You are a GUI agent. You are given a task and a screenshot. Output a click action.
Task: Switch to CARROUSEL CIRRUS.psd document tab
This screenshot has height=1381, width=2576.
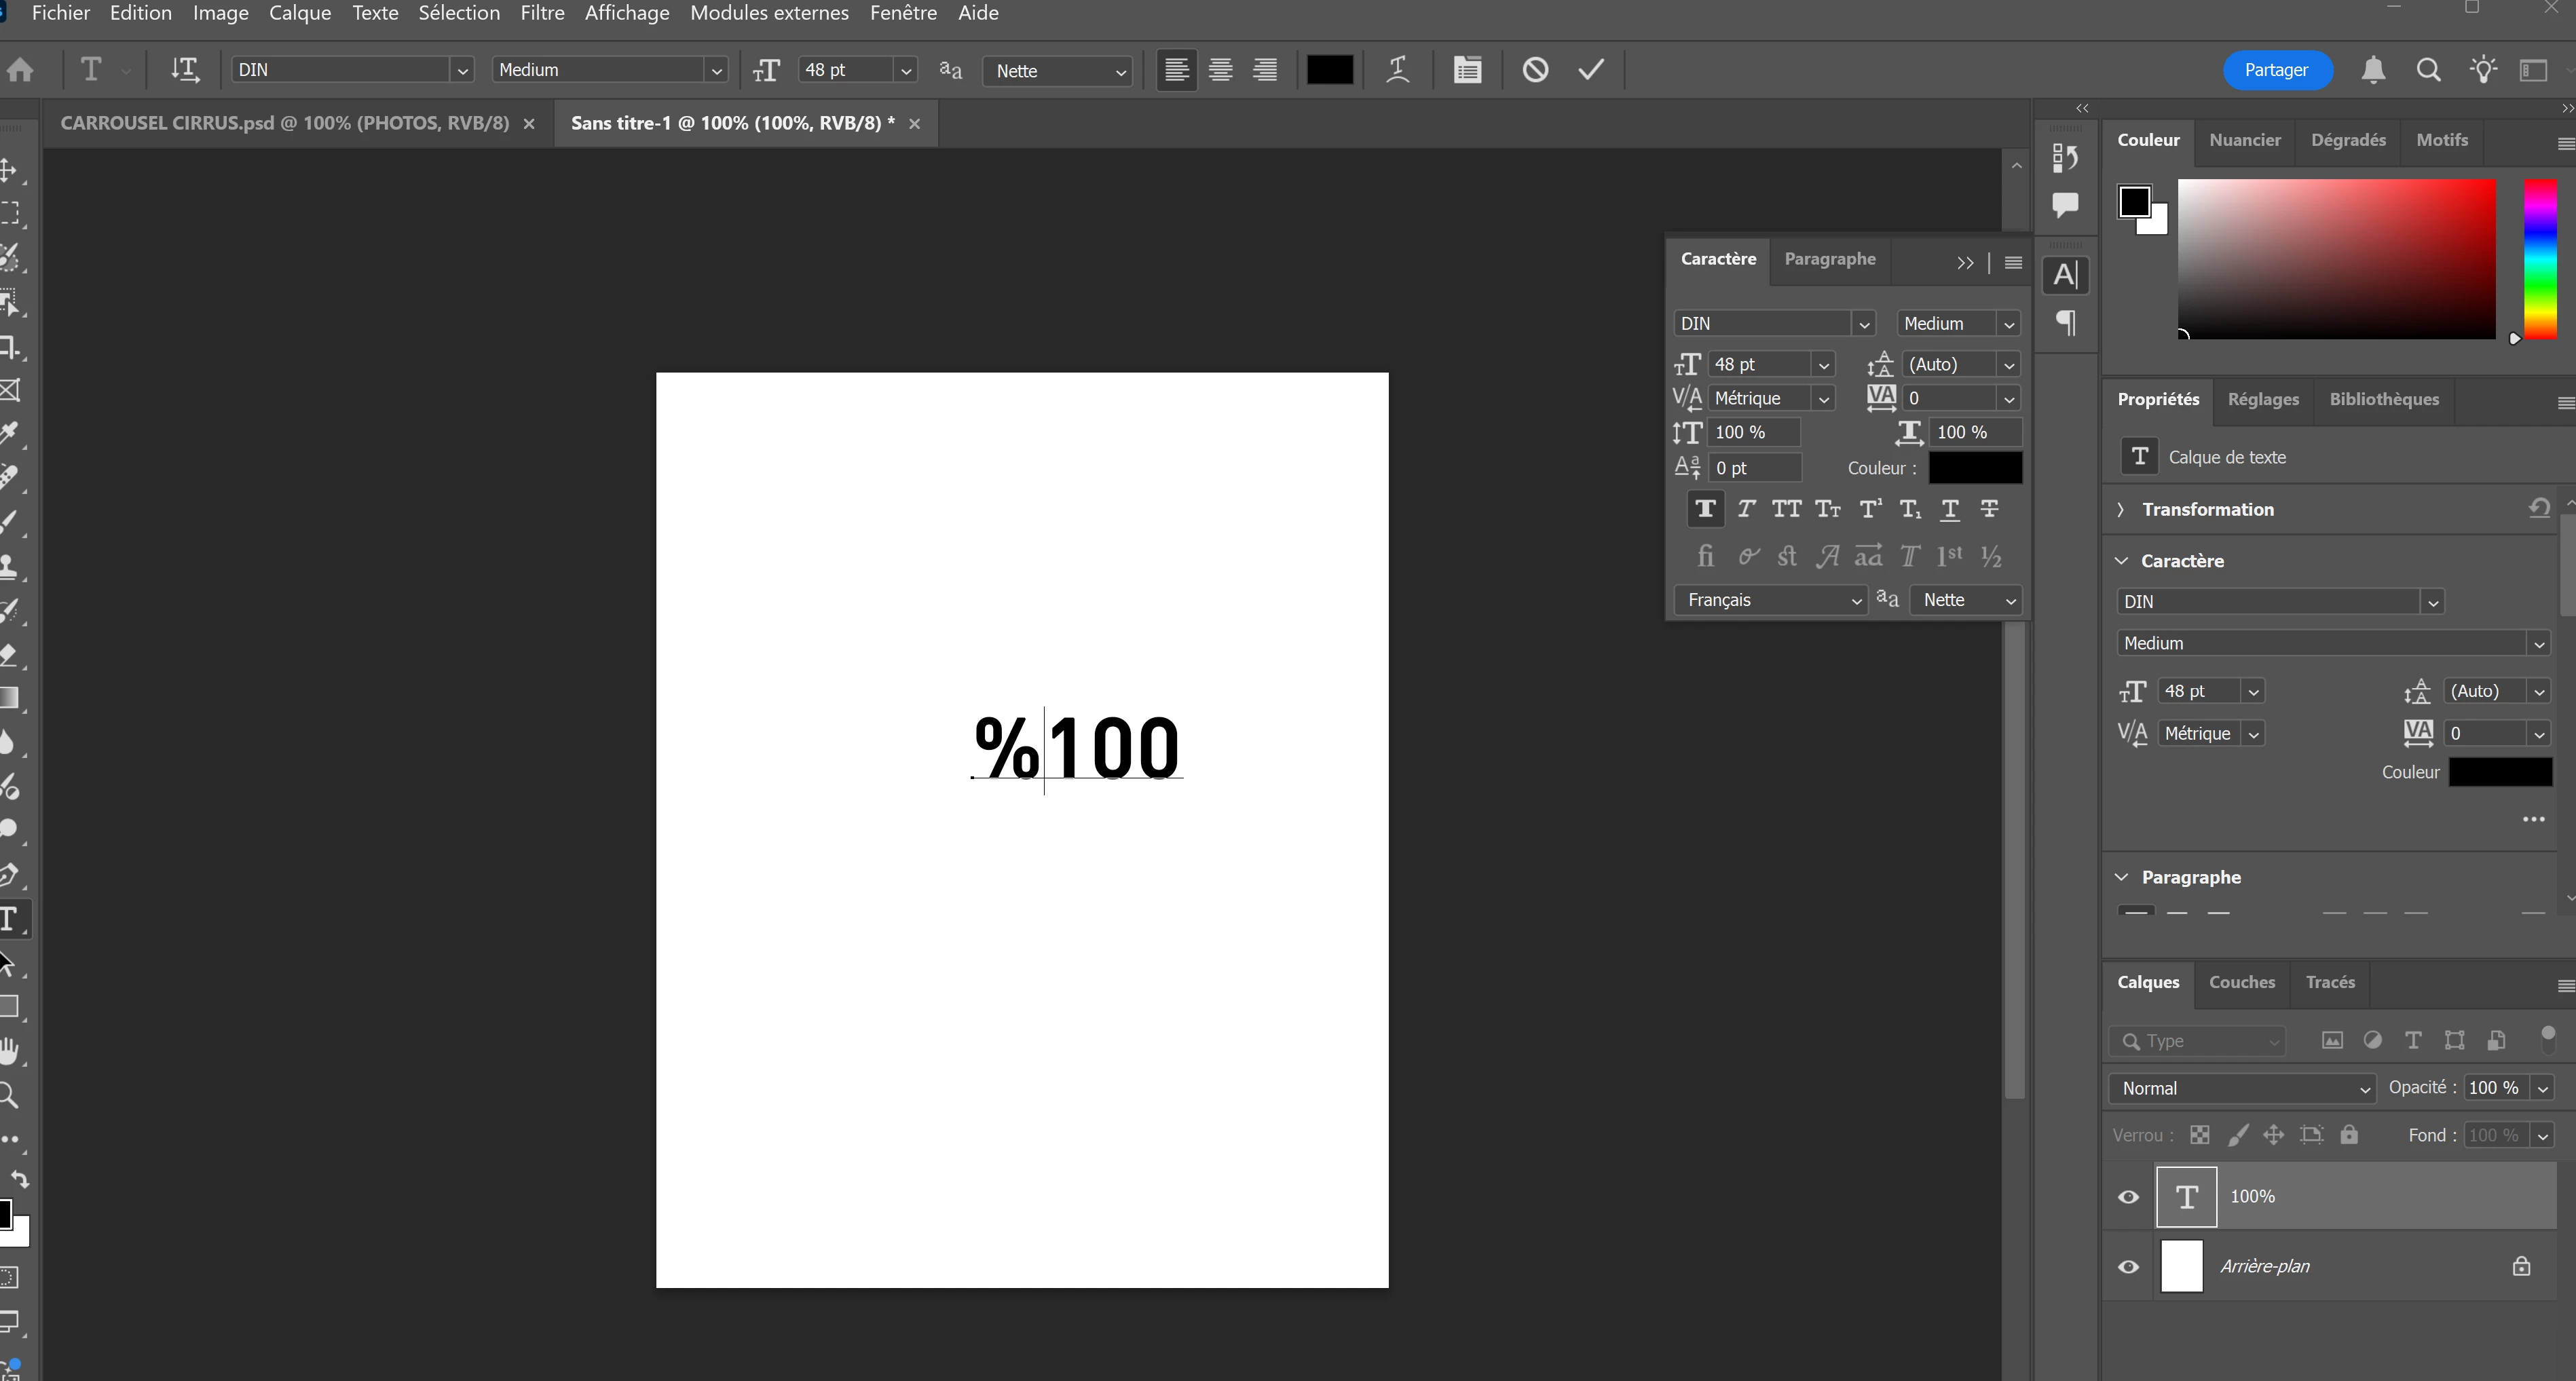[284, 123]
